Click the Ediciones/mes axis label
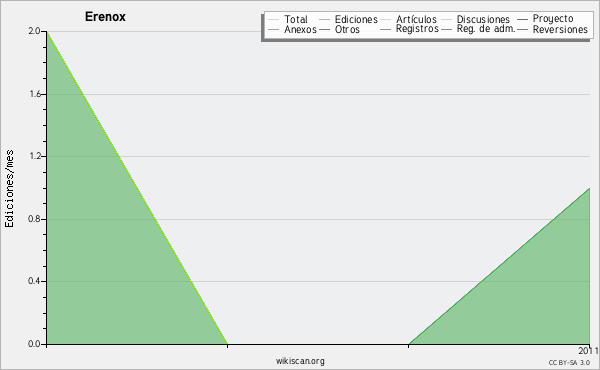This screenshot has width=600, height=370. point(9,189)
